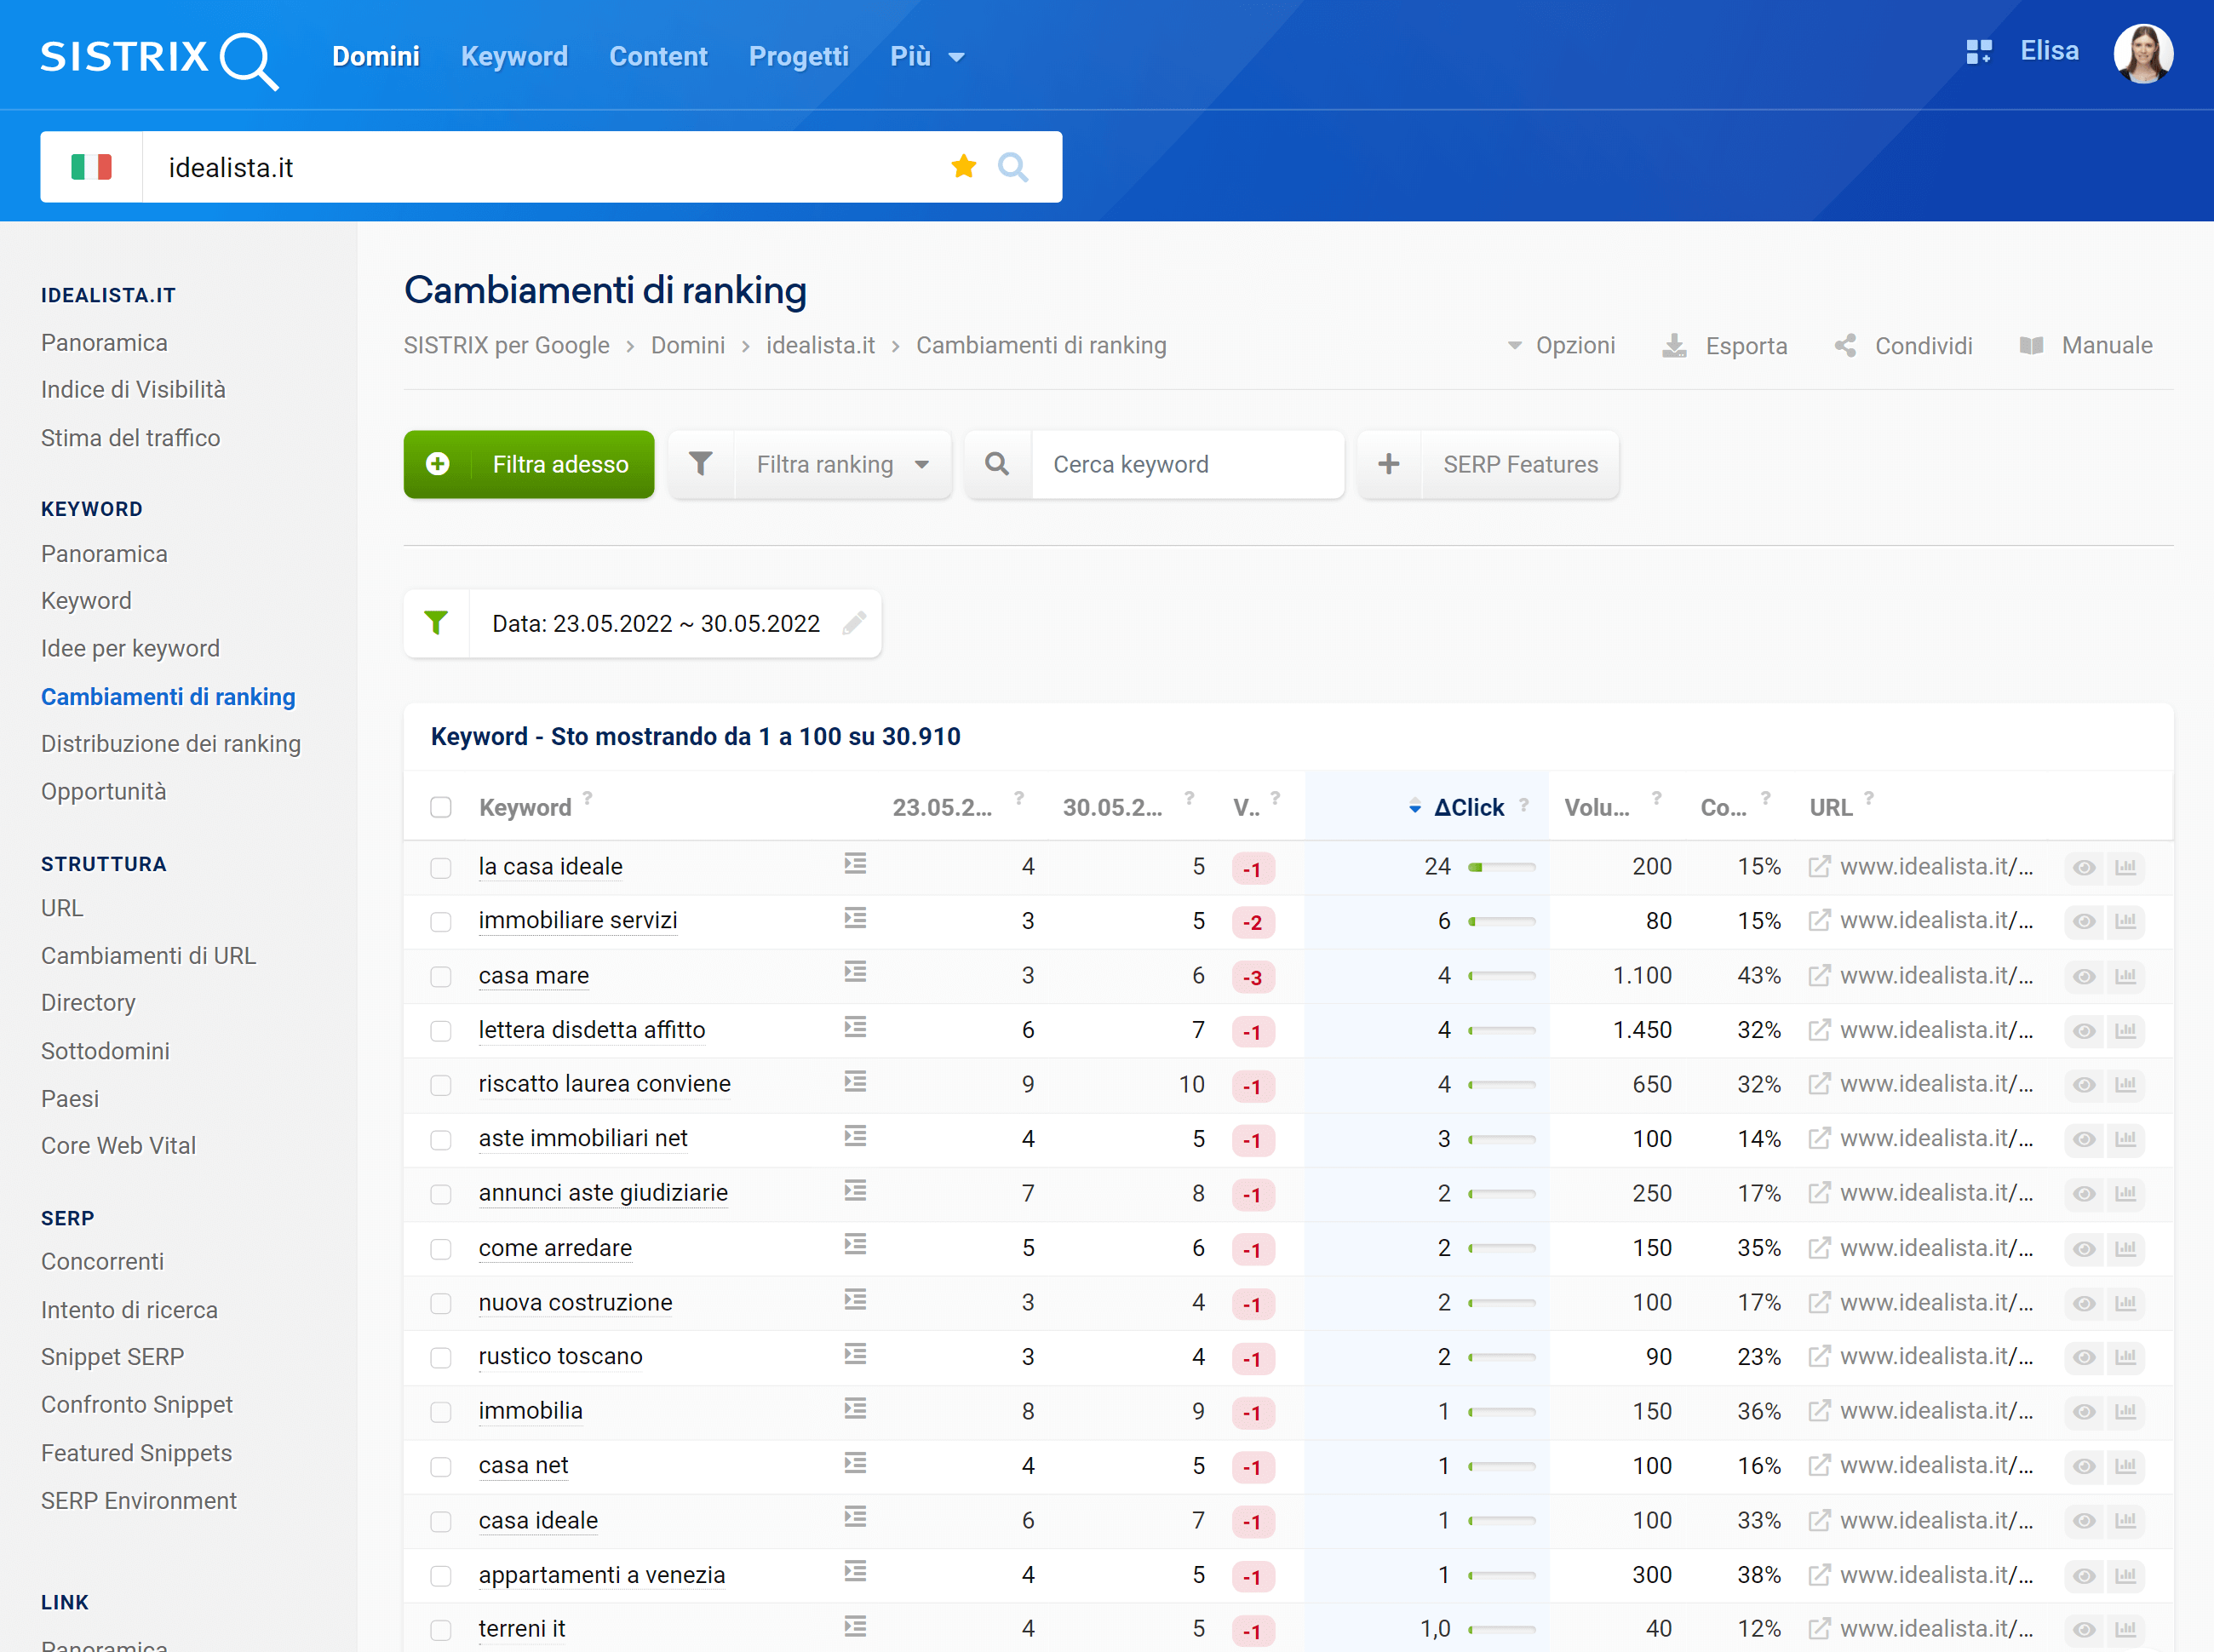The image size is (2214, 1652).
Task: Click the Cerca keyword input field
Action: tap(1188, 464)
